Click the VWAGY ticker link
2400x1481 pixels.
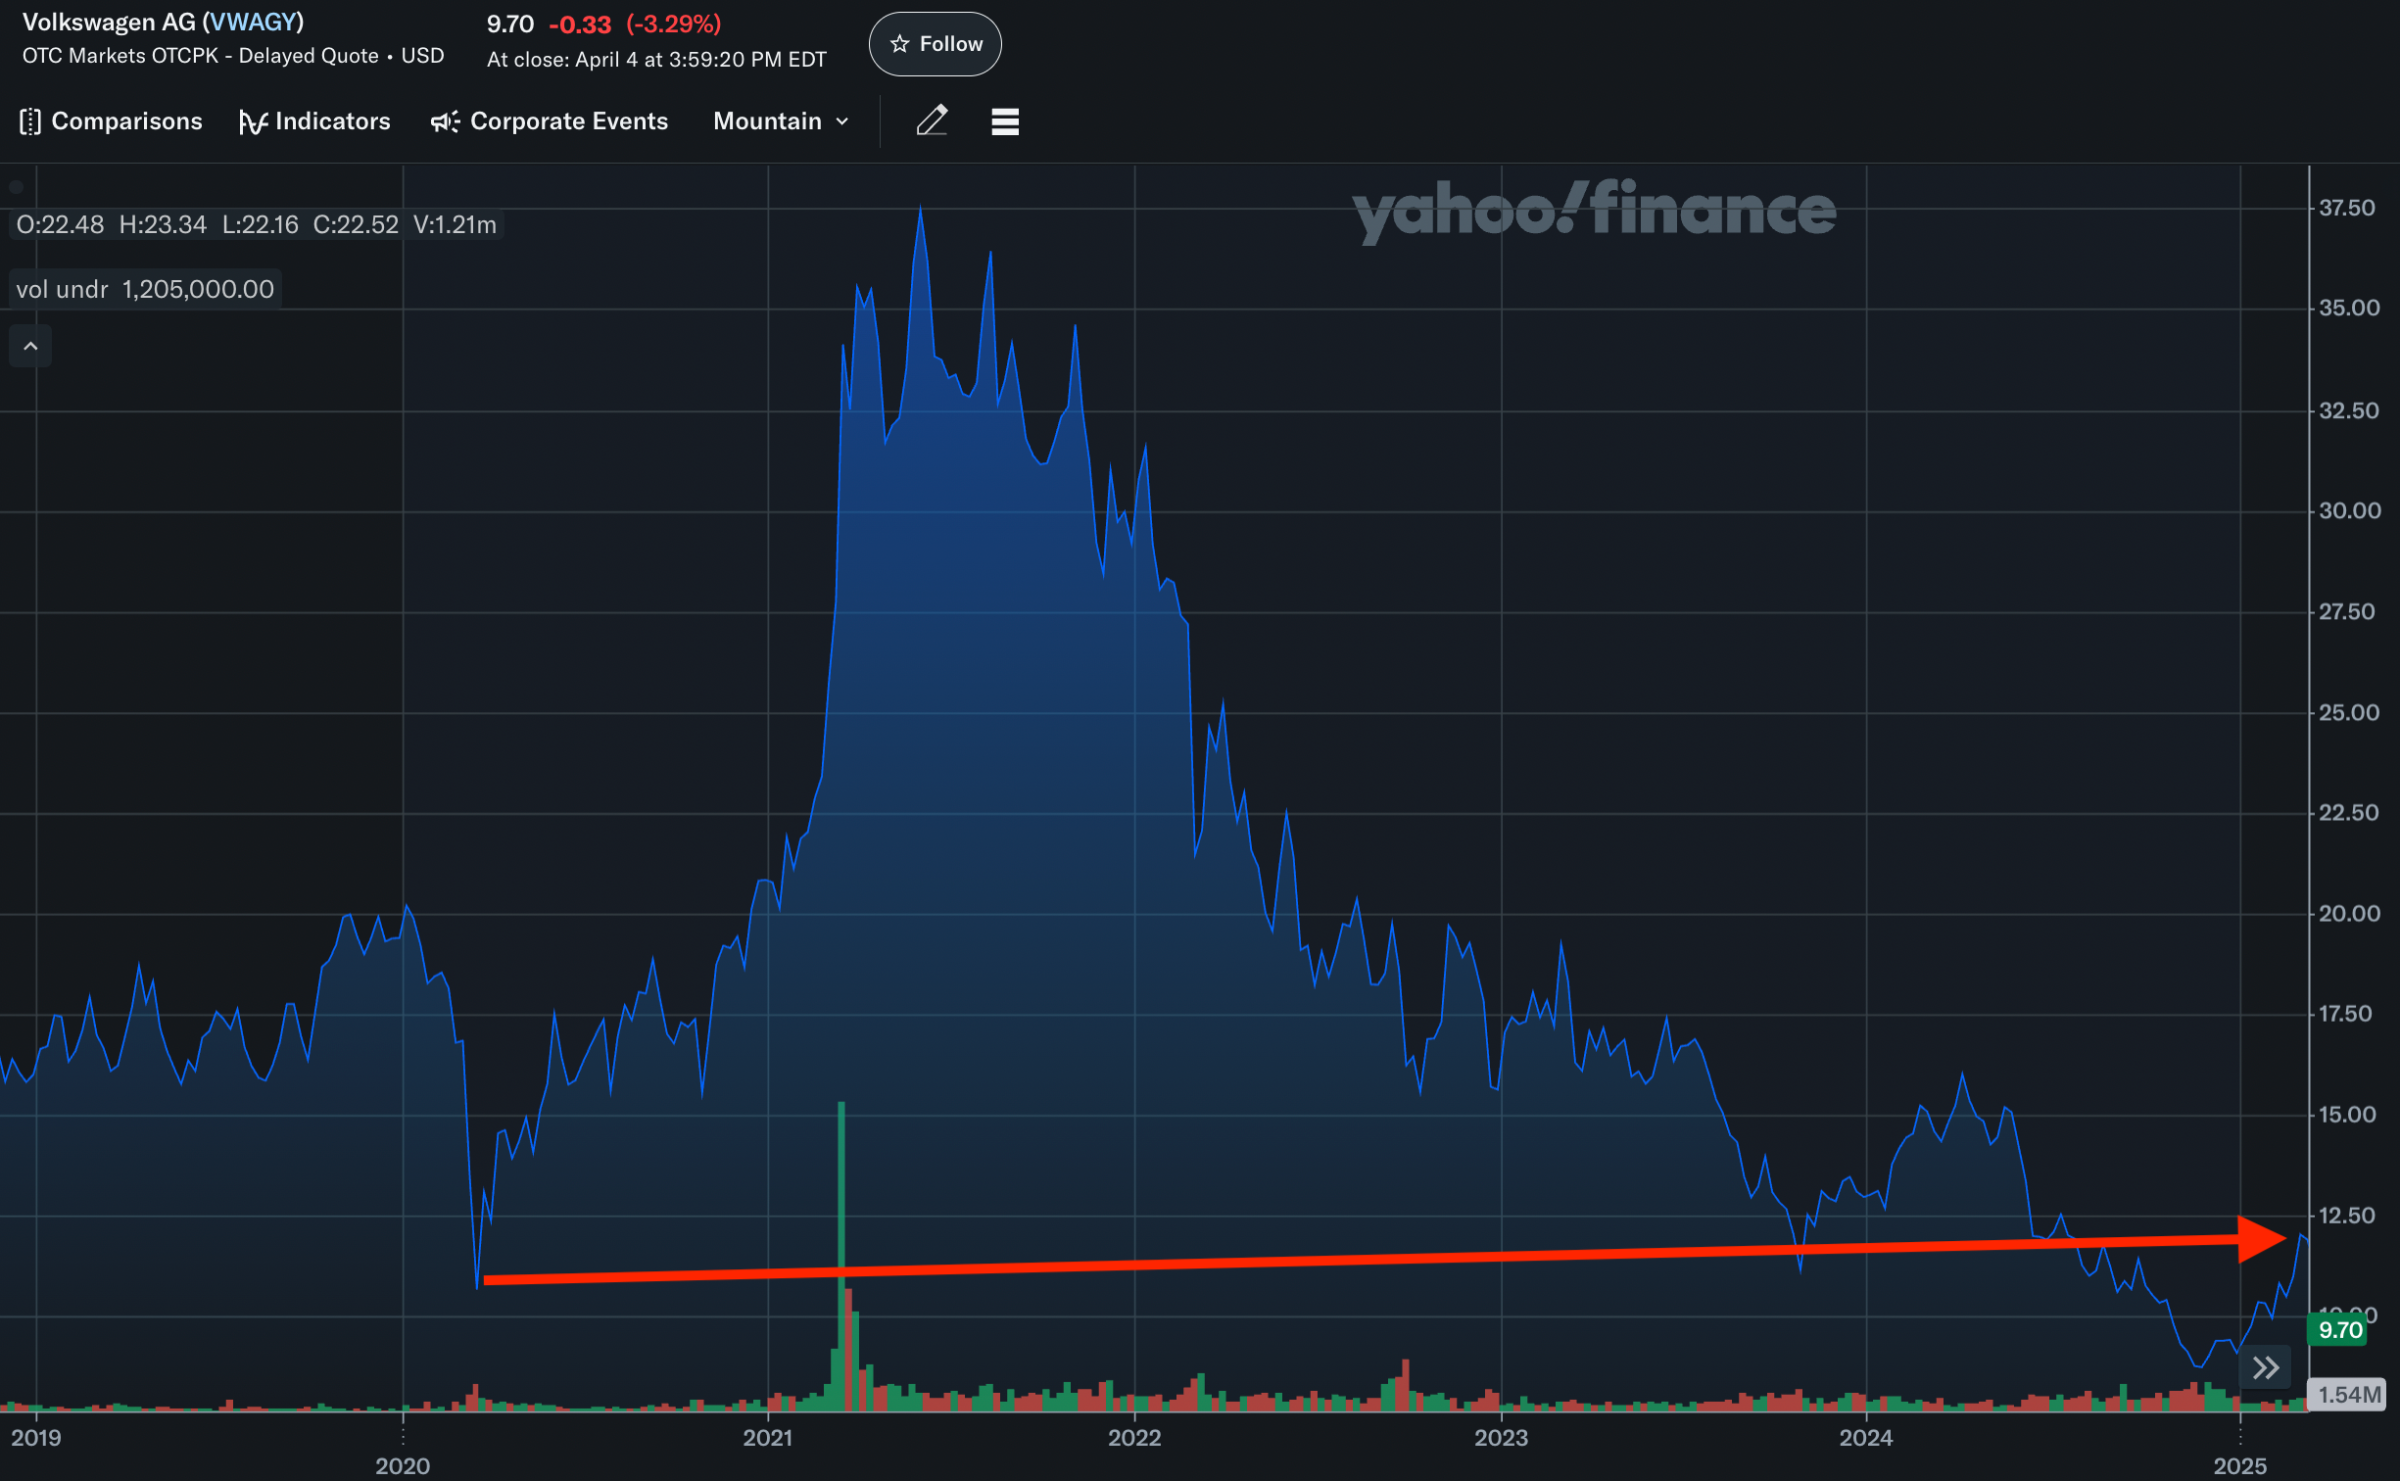(255, 22)
